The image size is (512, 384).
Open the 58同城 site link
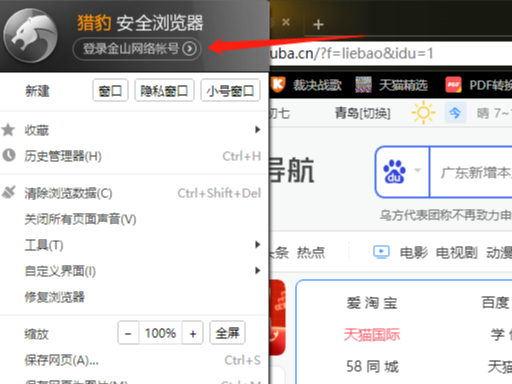[372, 366]
